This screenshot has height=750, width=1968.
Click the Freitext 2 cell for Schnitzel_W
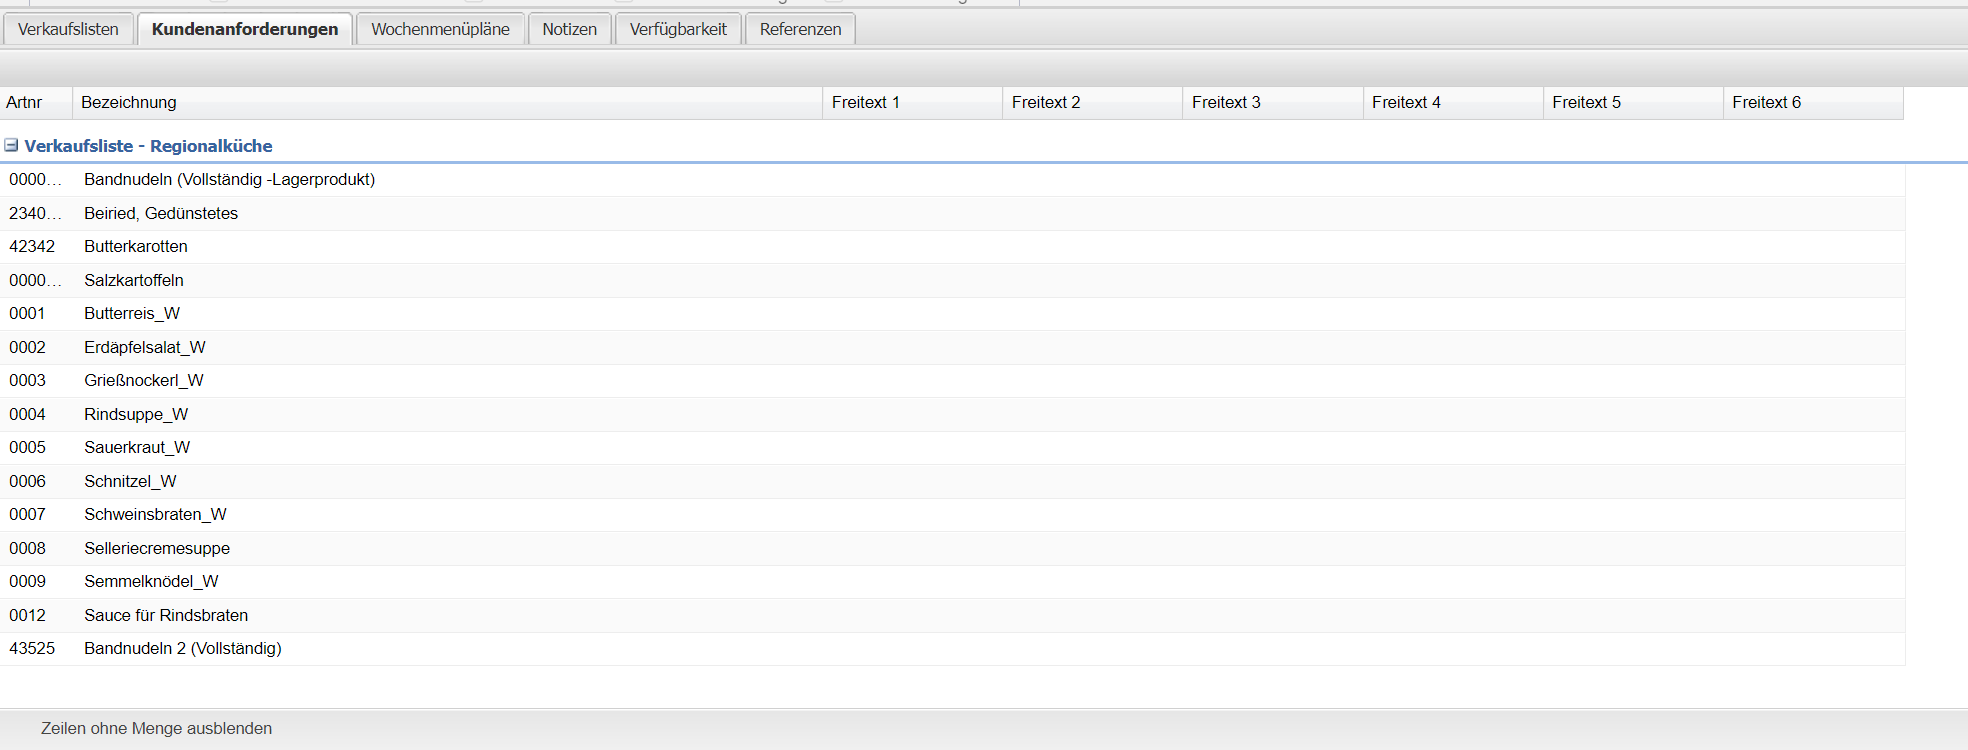point(1092,481)
